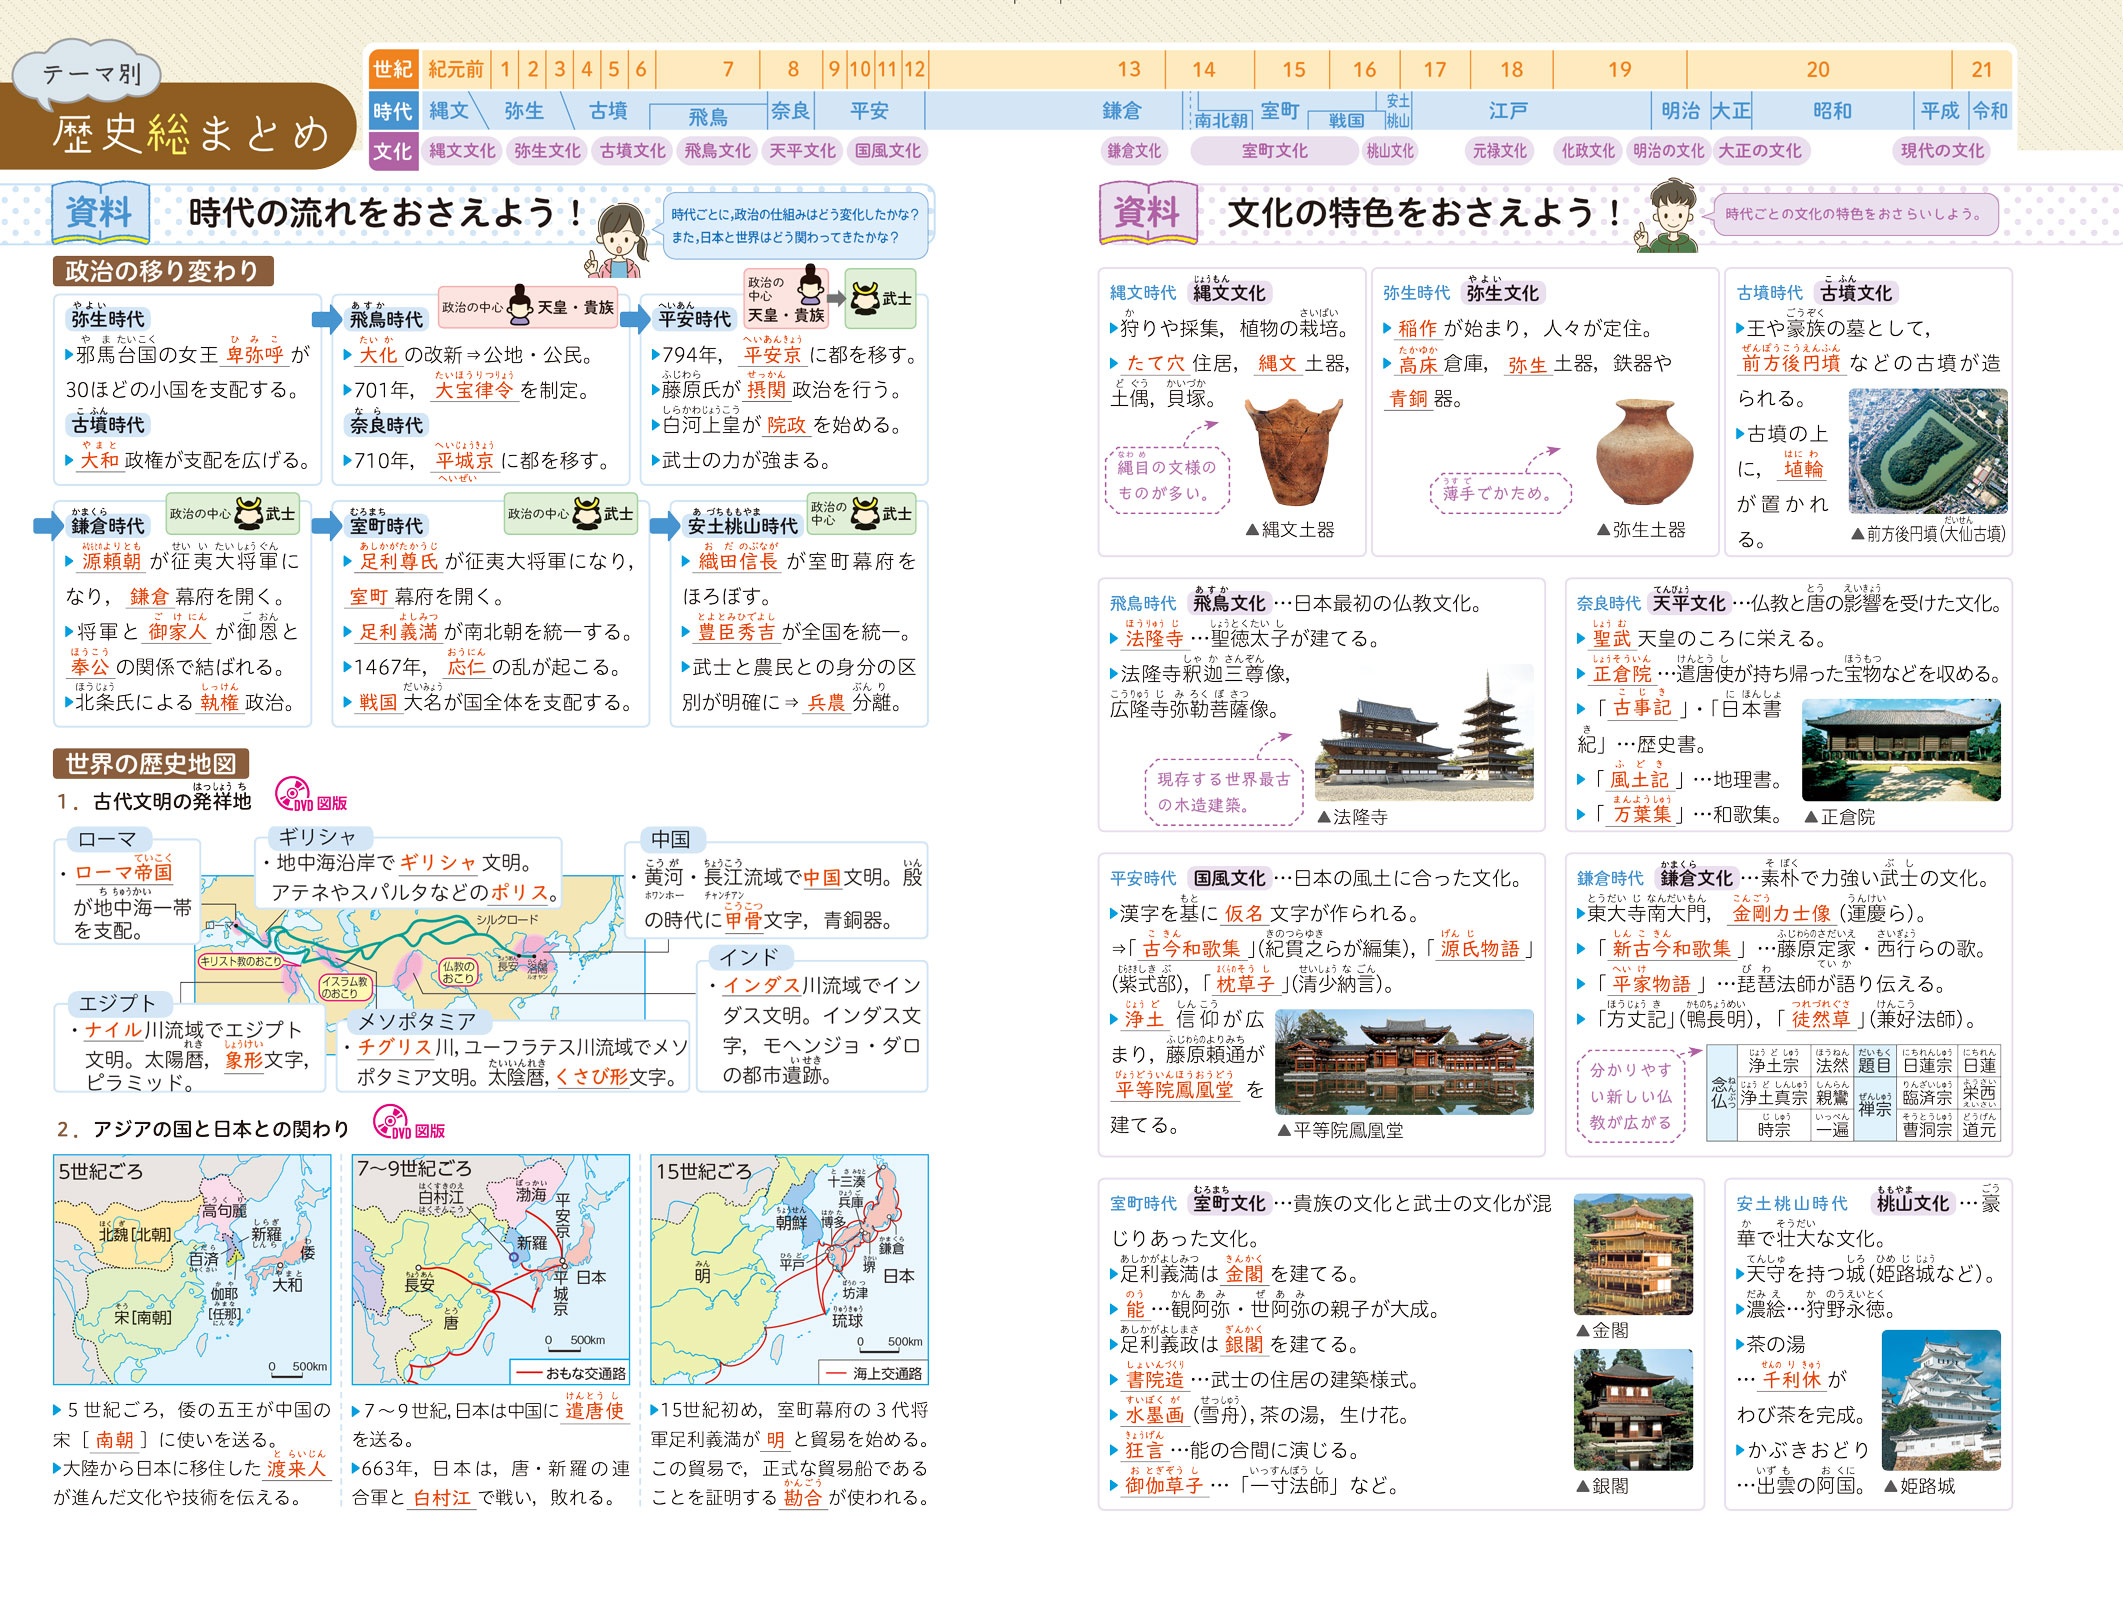This screenshot has height=1600, width=2123.
Task: Click the 正倉院 photo
Action: pos(1901,749)
